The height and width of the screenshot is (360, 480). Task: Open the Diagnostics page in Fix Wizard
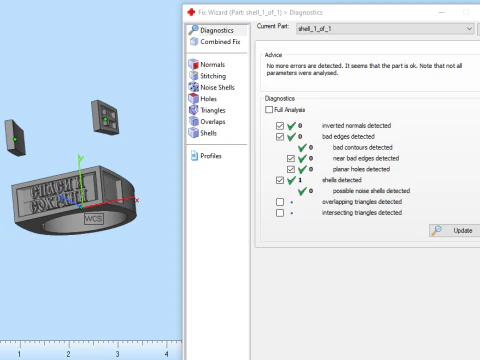(217, 30)
